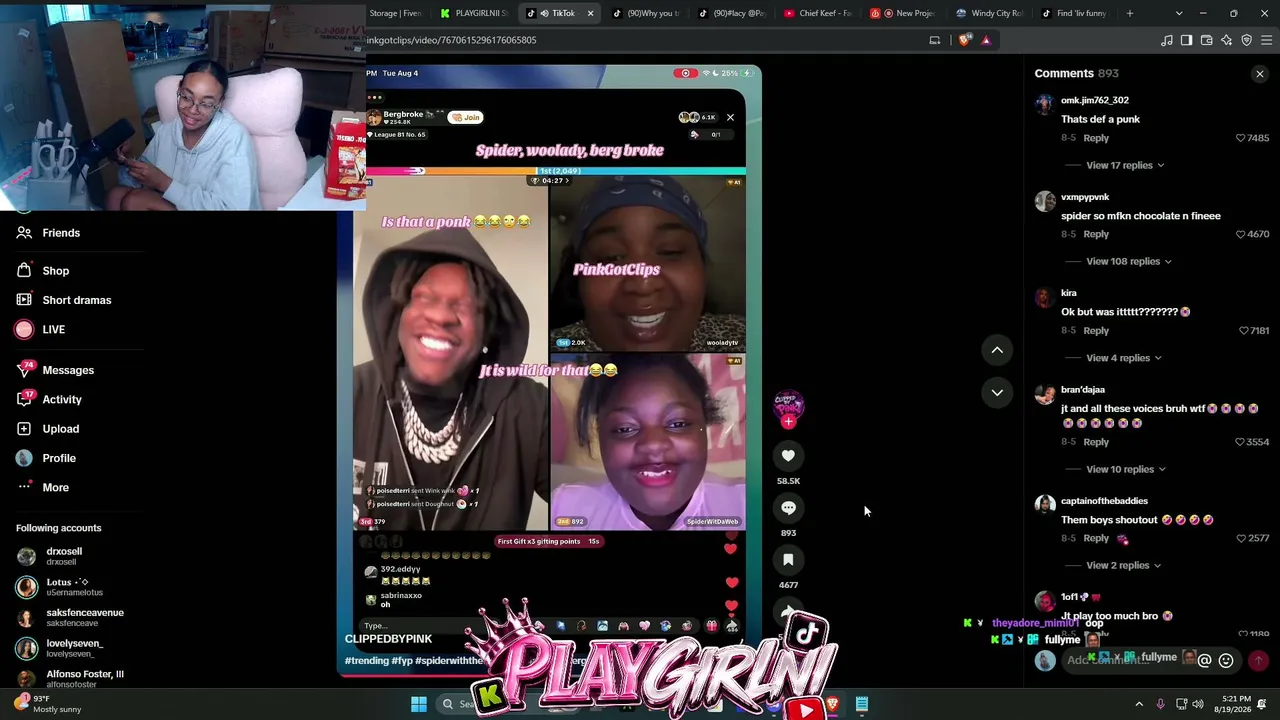Viewport: 1280px width, 720px height.
Task: Like vxmpypvnk's comment
Action: (x=1241, y=234)
